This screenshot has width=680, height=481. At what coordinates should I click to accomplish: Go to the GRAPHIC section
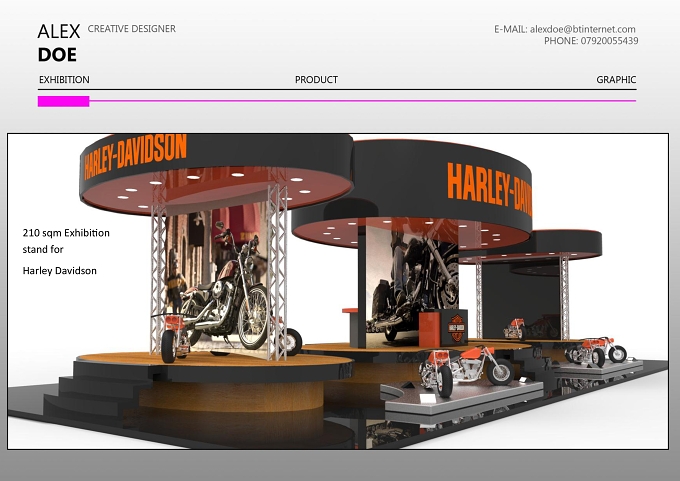[x=616, y=80]
